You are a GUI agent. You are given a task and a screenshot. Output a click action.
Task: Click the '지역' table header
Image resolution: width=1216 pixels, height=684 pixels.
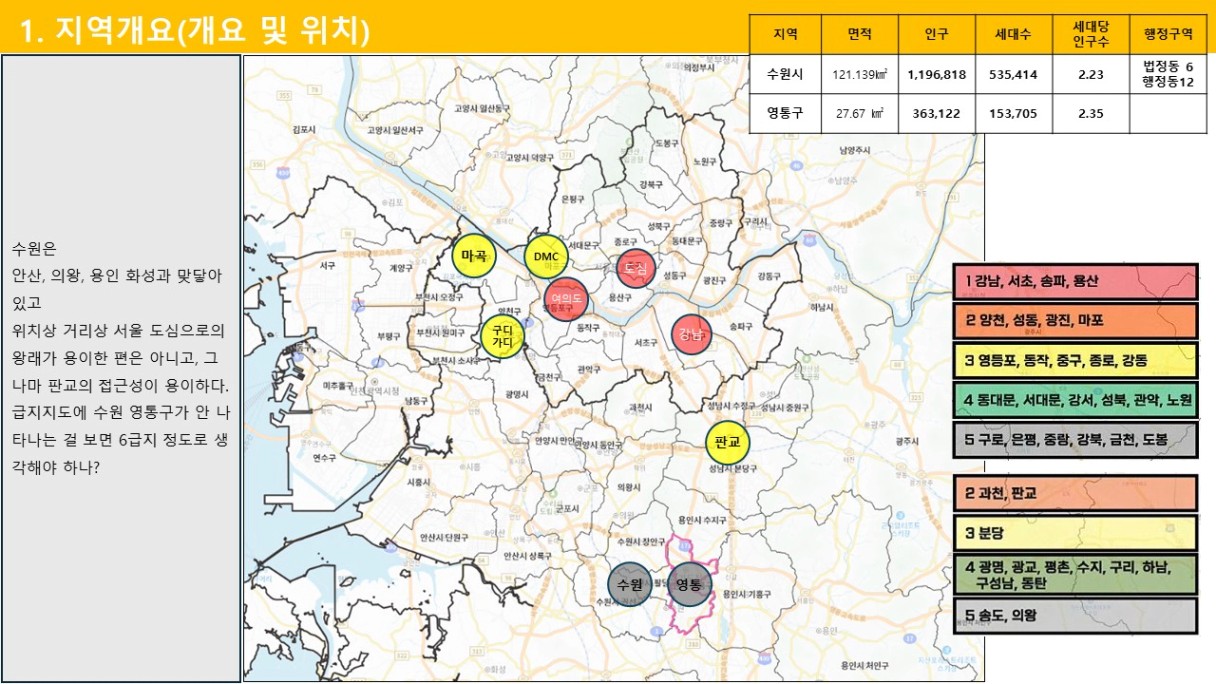pos(785,34)
